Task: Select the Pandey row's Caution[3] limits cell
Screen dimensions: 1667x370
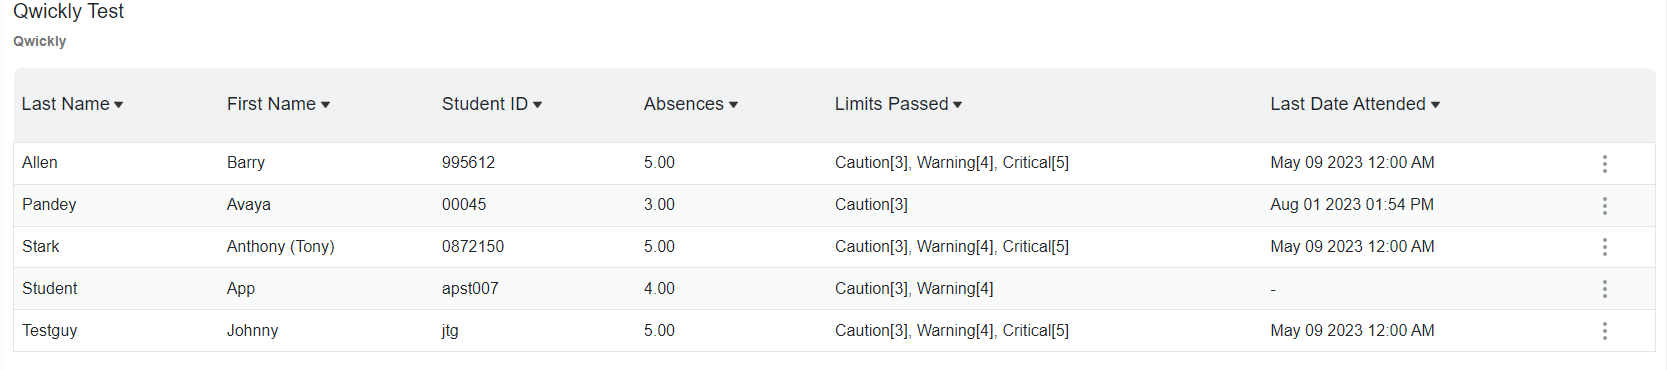Action: pyautogui.click(x=871, y=204)
